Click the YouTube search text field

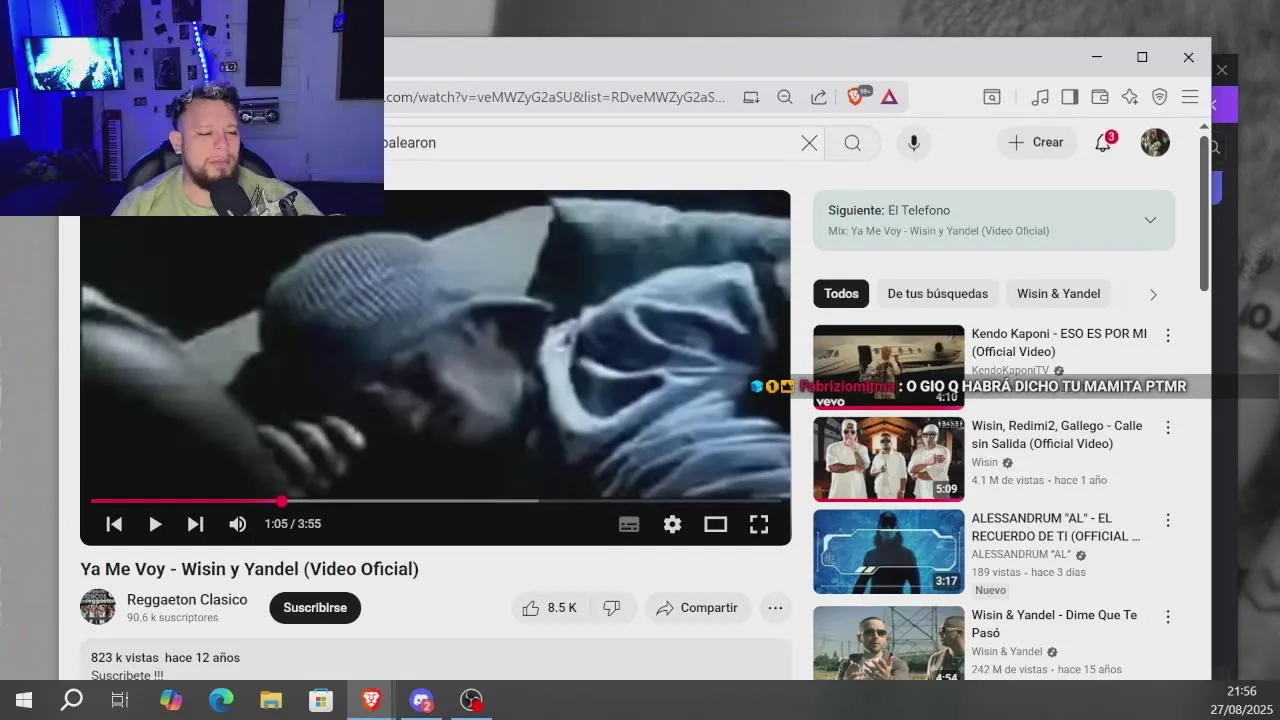click(x=590, y=143)
